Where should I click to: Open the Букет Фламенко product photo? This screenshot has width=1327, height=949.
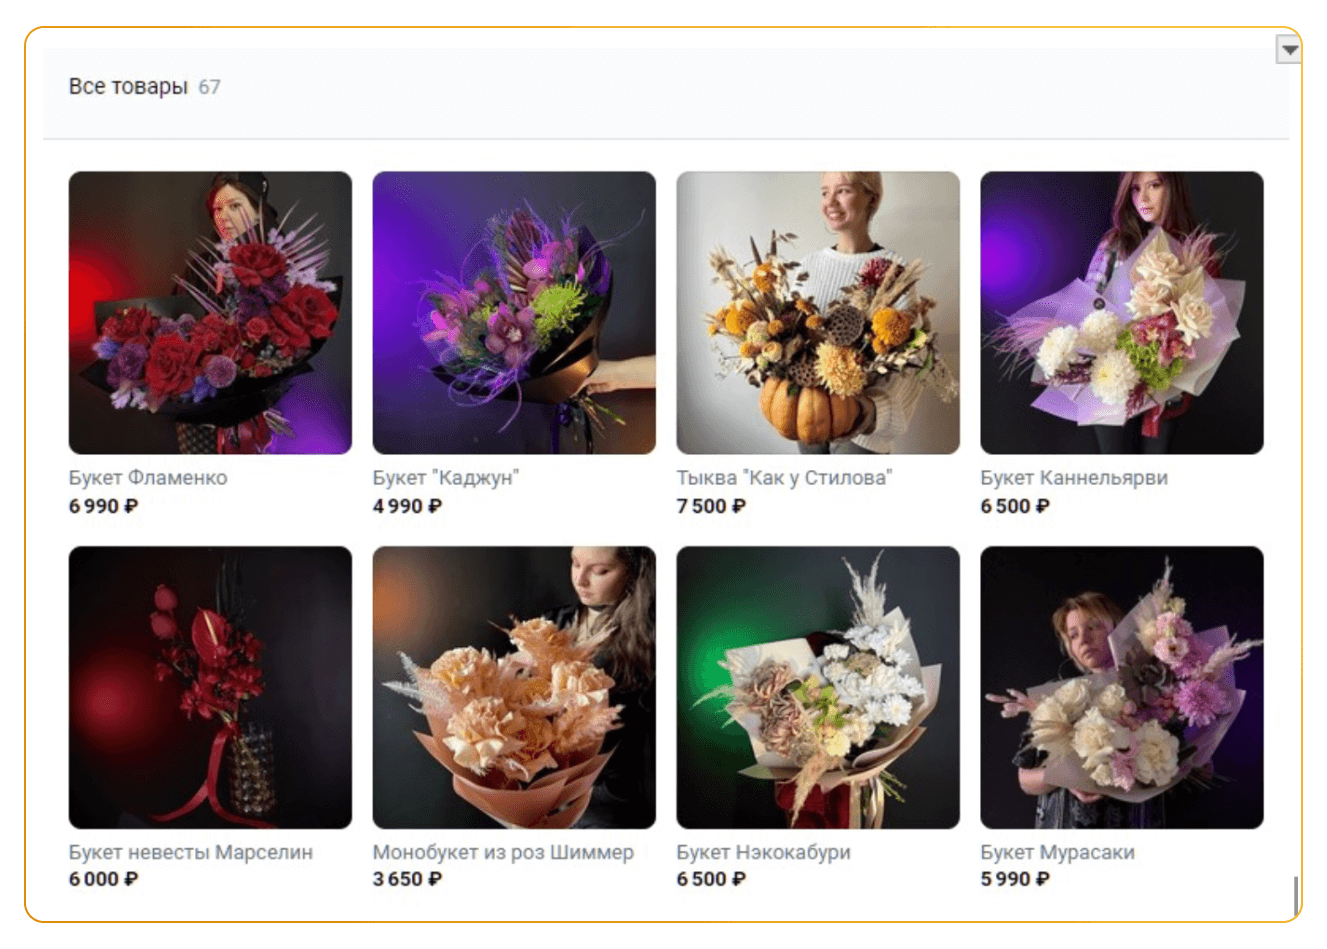[x=210, y=313]
